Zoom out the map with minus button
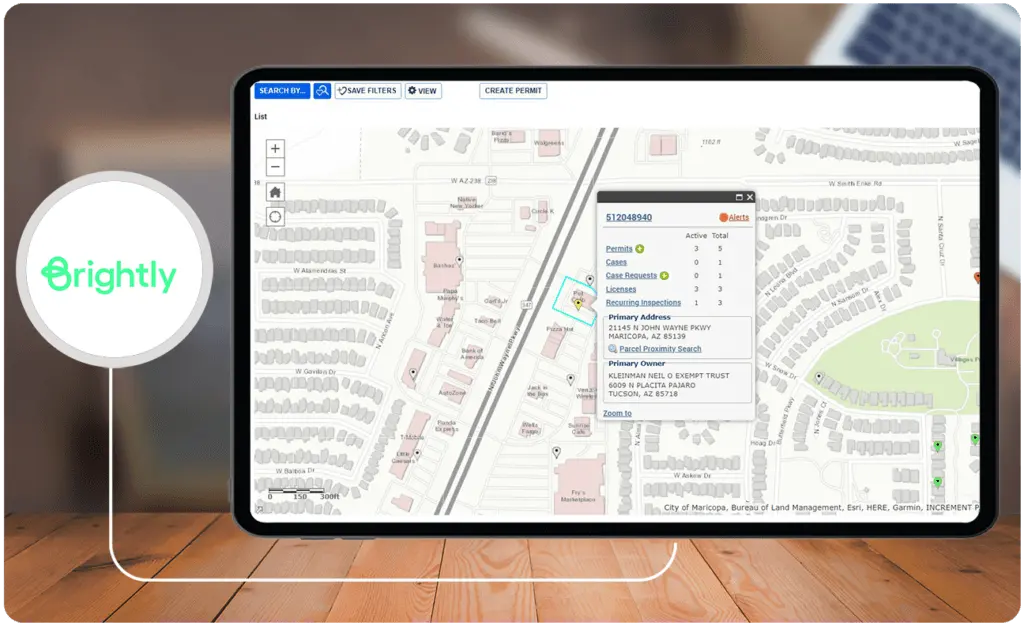 coord(276,167)
